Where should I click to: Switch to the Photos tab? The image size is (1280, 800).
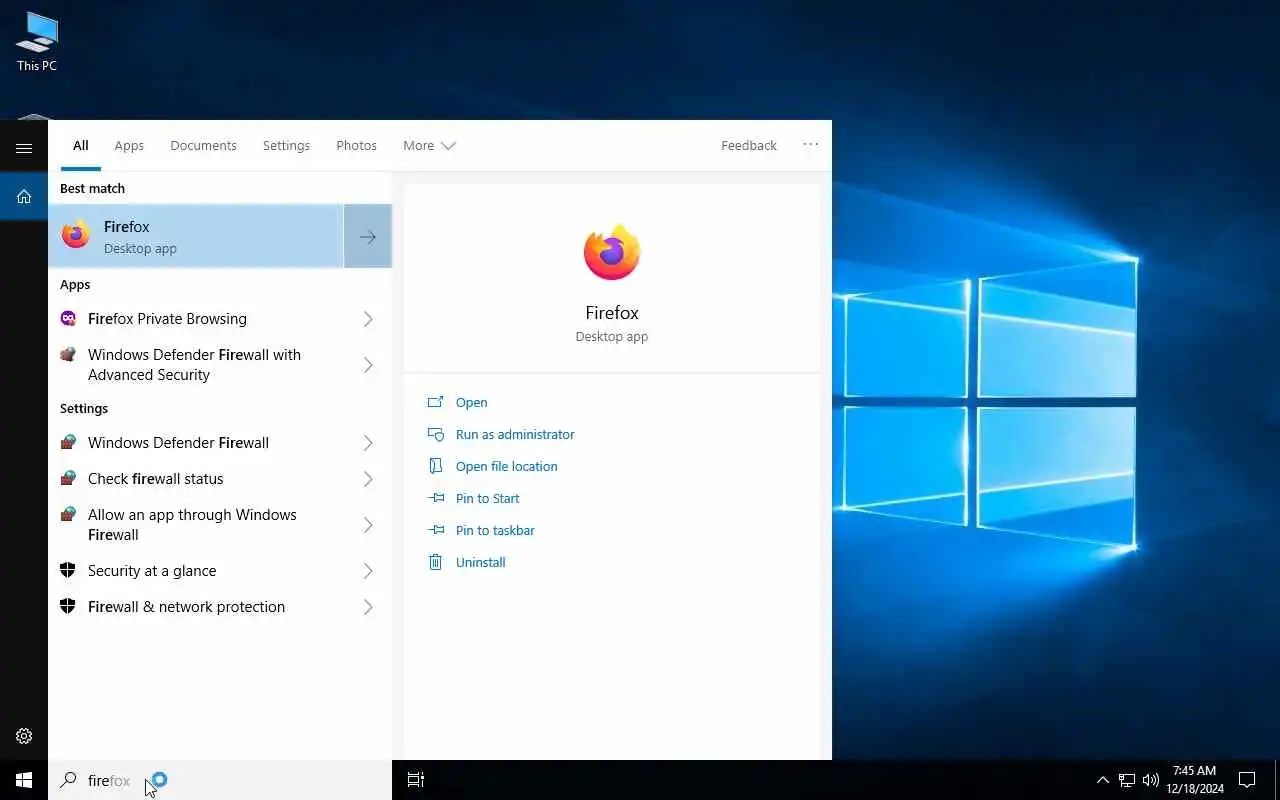(x=356, y=146)
